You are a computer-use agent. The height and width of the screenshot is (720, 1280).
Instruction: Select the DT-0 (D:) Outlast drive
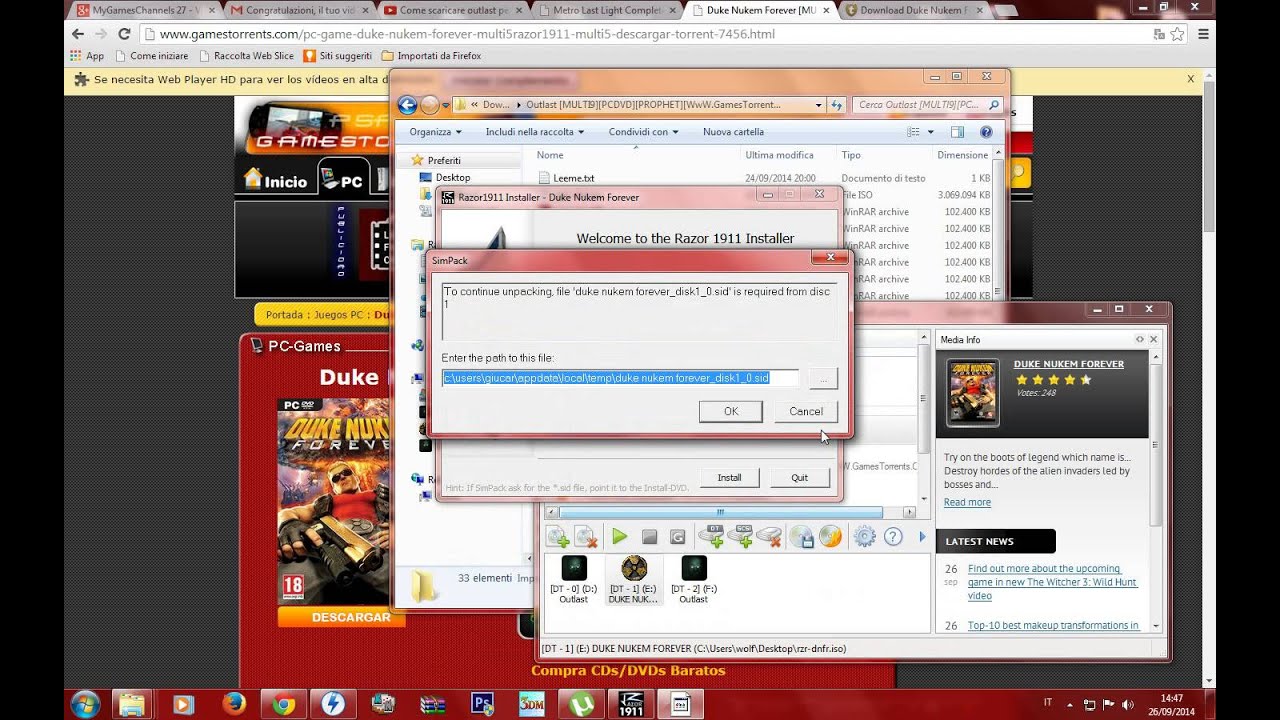click(x=574, y=580)
